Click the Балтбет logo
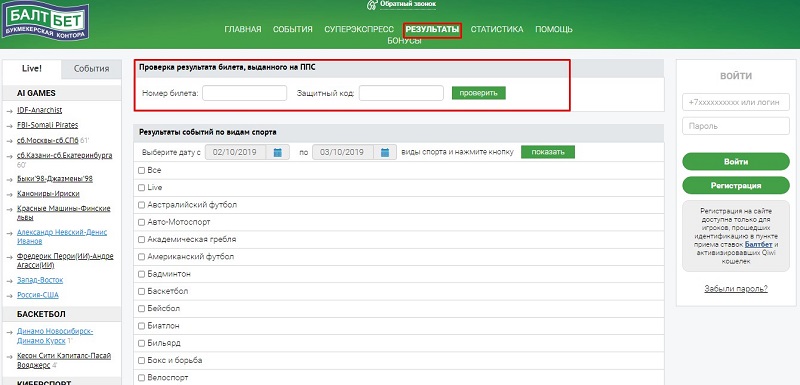800x385 pixels. [x=45, y=20]
